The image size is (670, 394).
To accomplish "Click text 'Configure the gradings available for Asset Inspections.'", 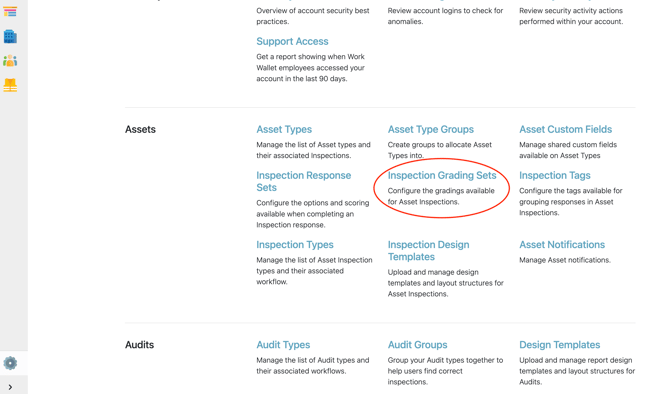I will pos(441,196).
